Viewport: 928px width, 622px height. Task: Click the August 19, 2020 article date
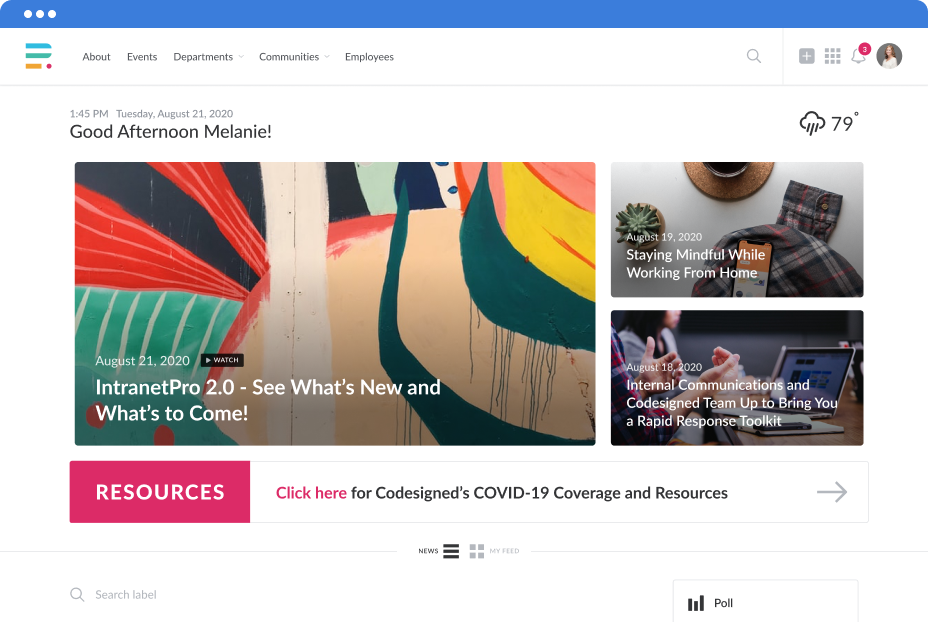point(664,237)
